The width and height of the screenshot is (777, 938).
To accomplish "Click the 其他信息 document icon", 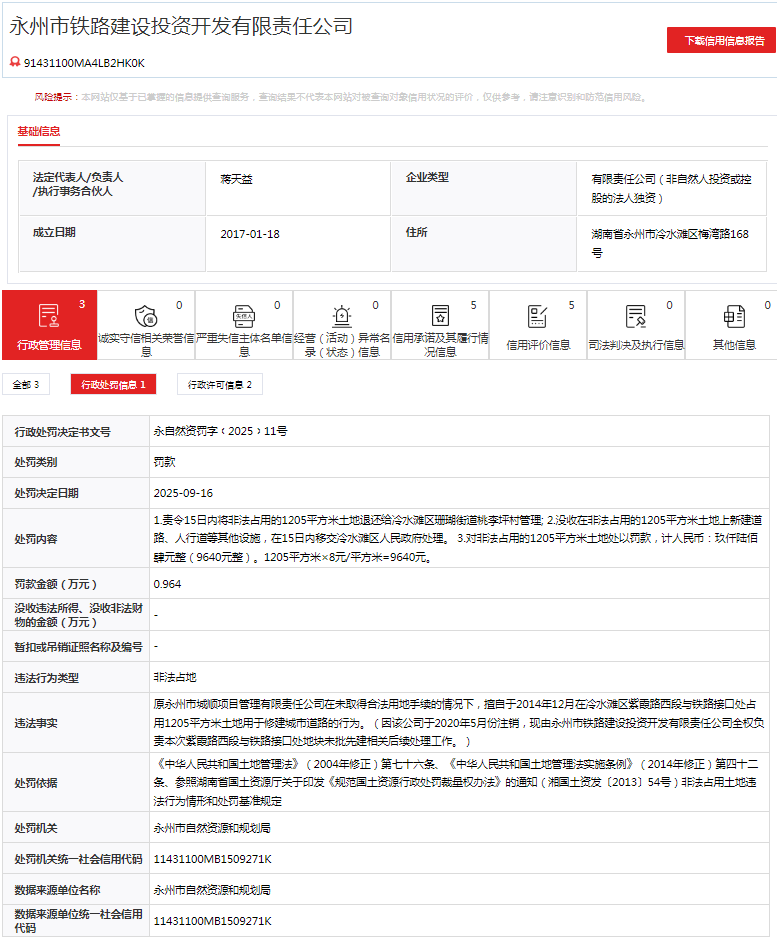I will pyautogui.click(x=734, y=317).
